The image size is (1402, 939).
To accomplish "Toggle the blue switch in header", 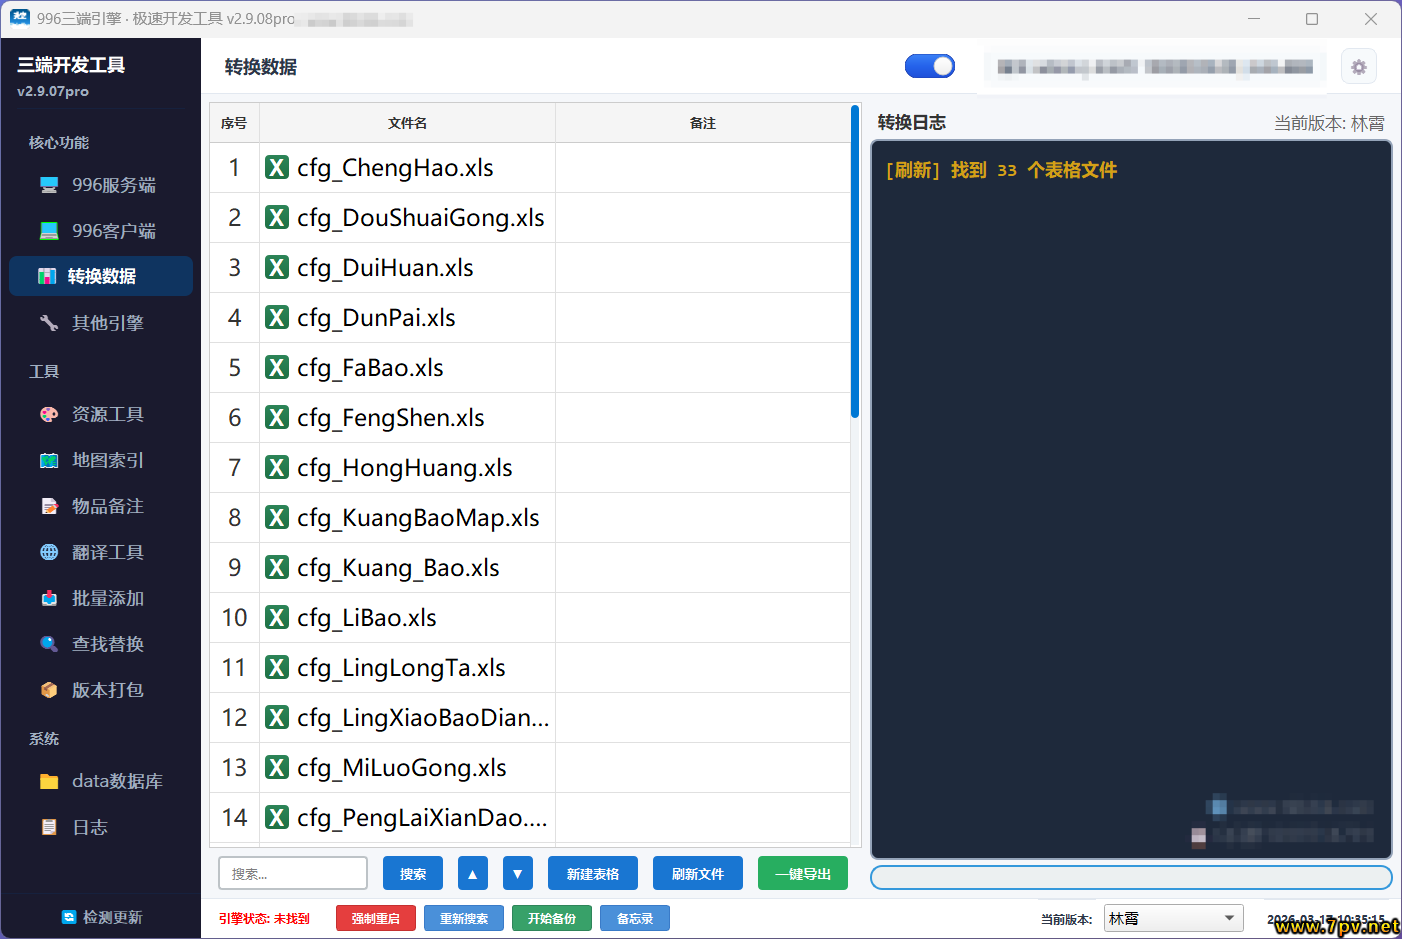I will pos(929,66).
